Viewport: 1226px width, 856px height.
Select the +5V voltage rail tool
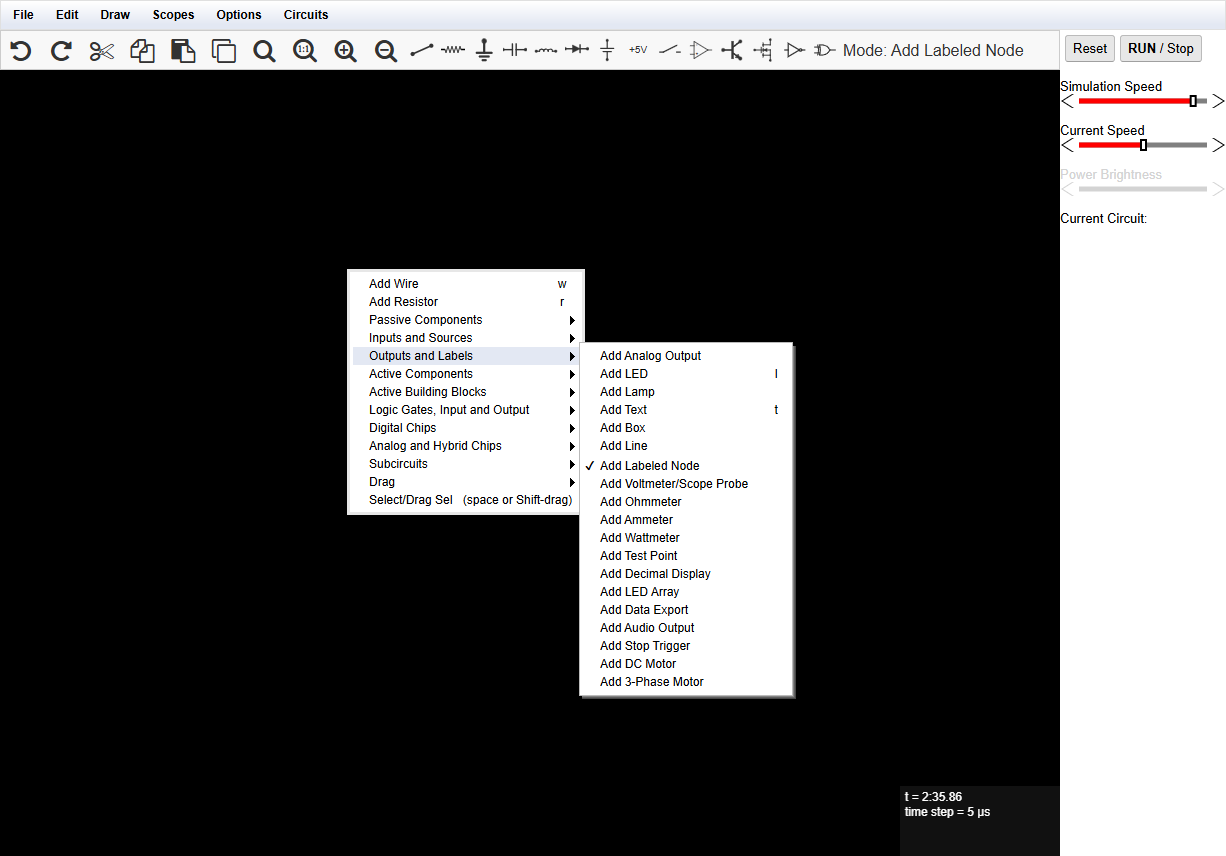[x=638, y=50]
